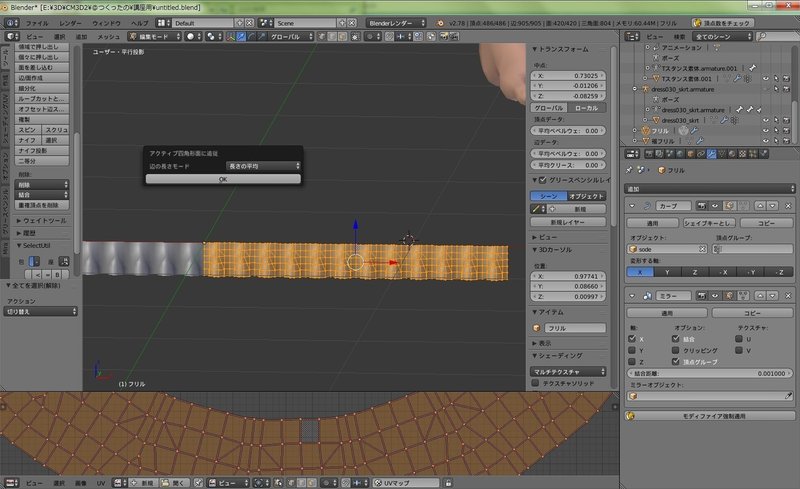
Task: Open the レンダー menu
Action: (70, 23)
